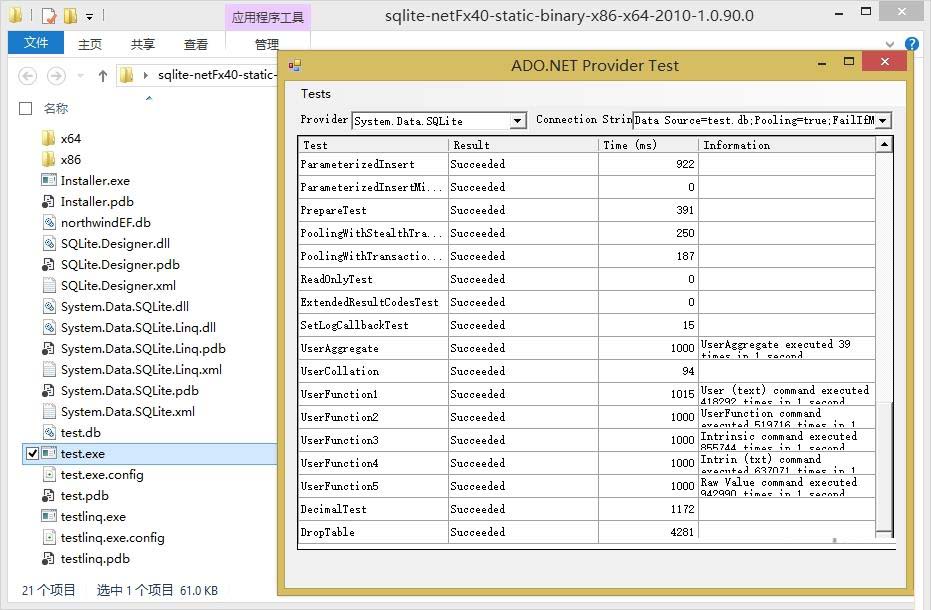This screenshot has width=931, height=610.
Task: Click the Explorer back arrow
Action: click(27, 75)
